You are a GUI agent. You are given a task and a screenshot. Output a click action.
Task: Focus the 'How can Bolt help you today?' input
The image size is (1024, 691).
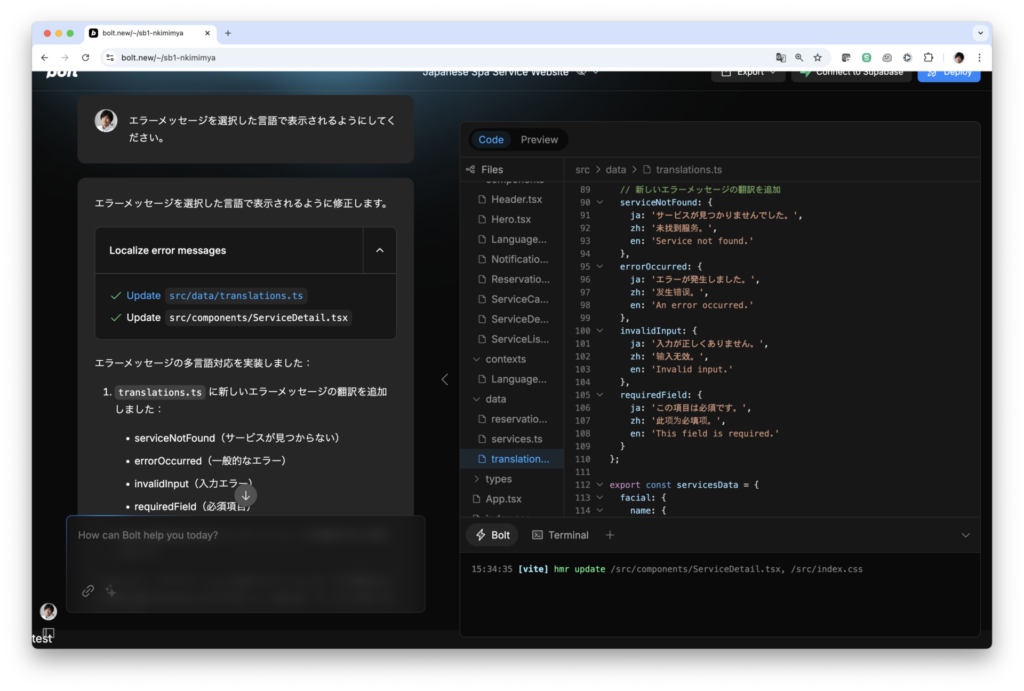(x=245, y=536)
